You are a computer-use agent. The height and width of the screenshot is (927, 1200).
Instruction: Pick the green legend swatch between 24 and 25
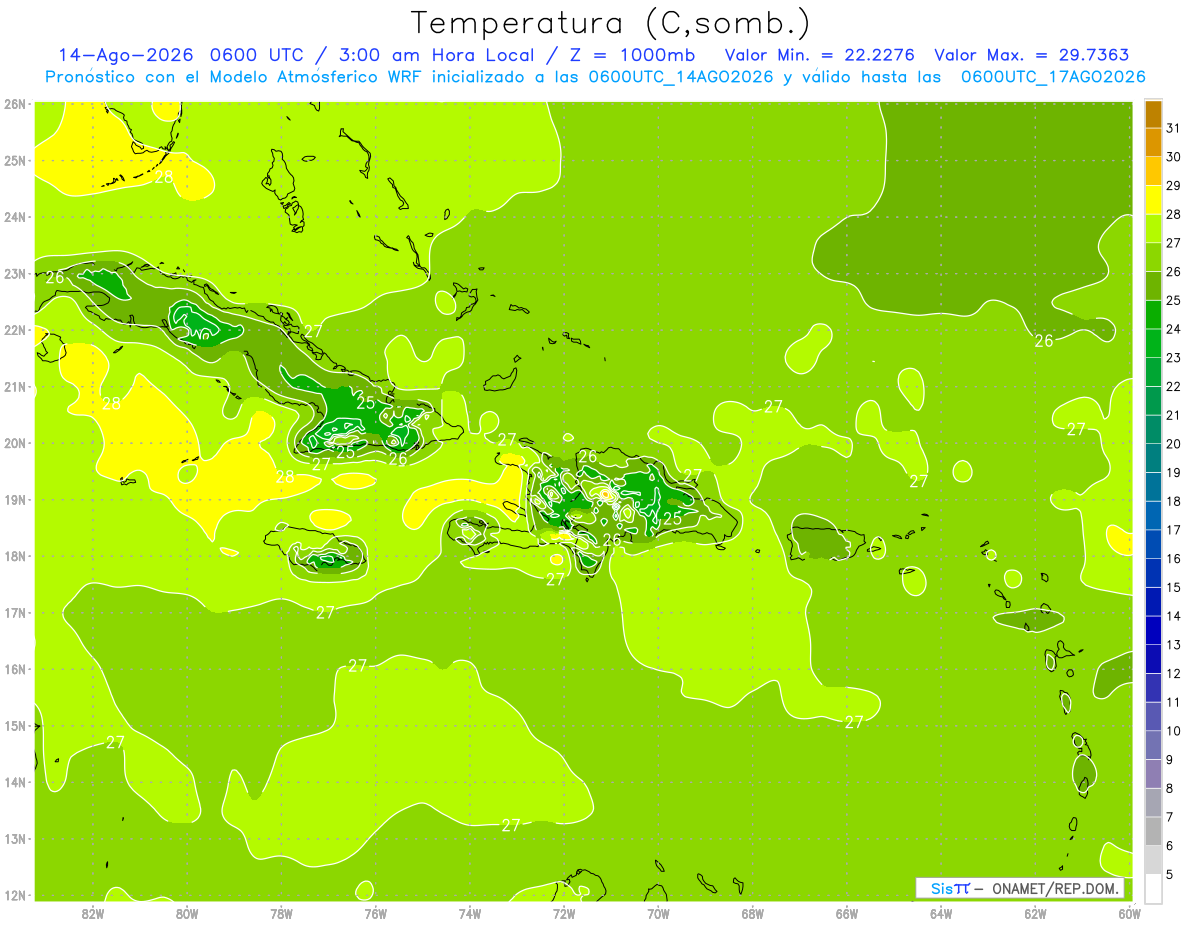(x=1153, y=315)
